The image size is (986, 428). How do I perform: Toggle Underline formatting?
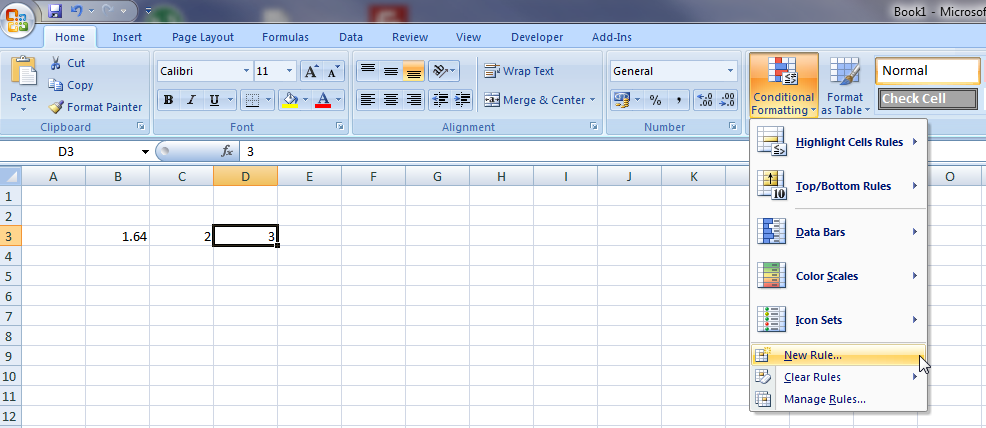pos(213,100)
